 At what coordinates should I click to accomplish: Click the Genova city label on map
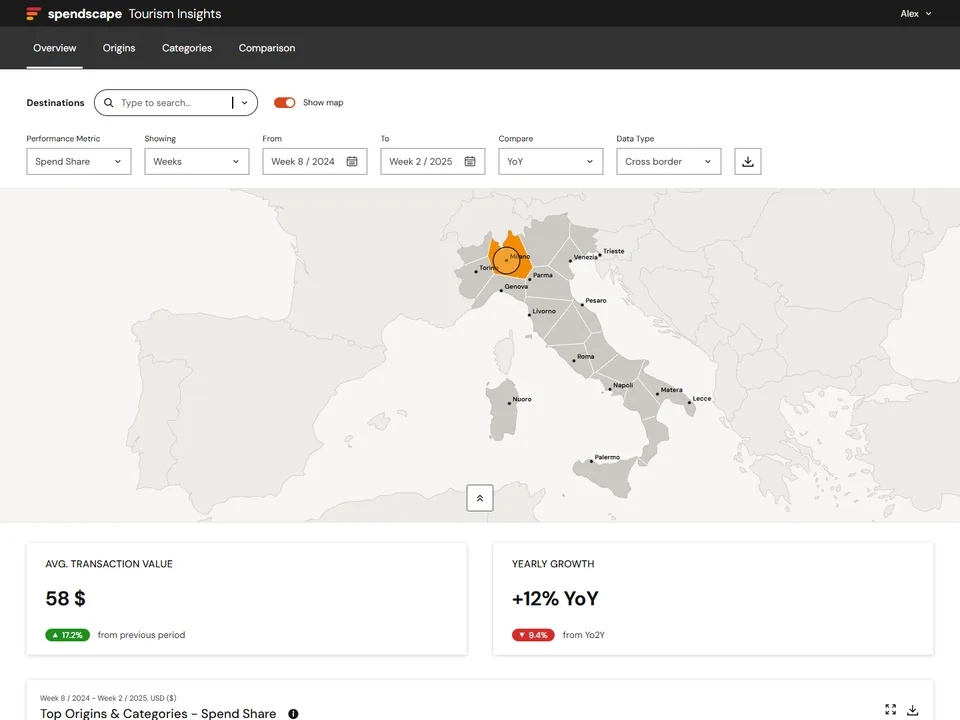[516, 287]
